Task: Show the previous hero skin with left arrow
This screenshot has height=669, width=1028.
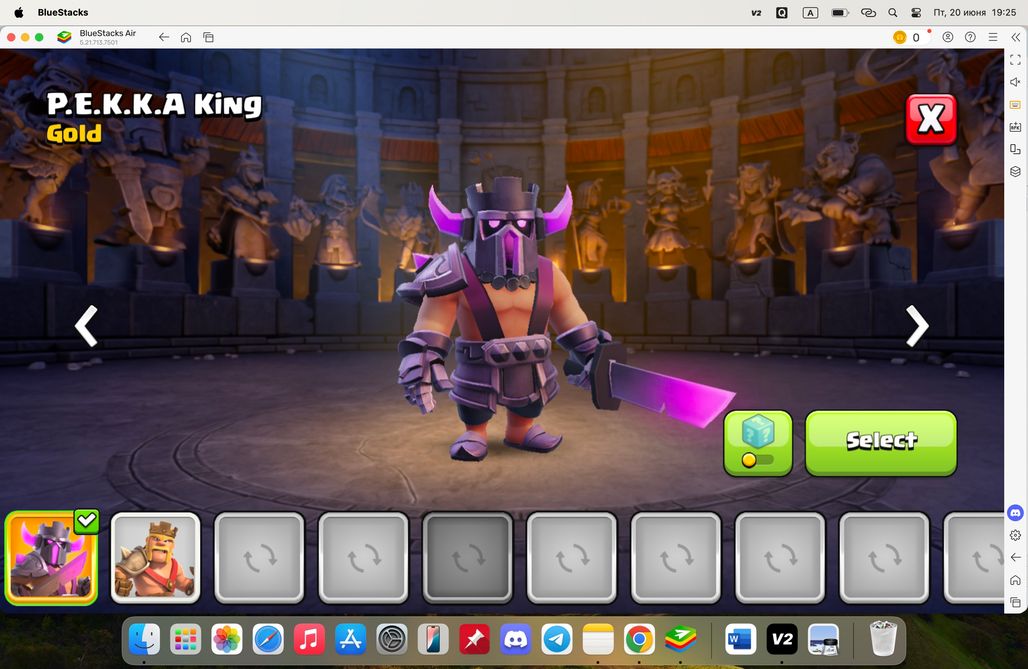Action: [87, 325]
